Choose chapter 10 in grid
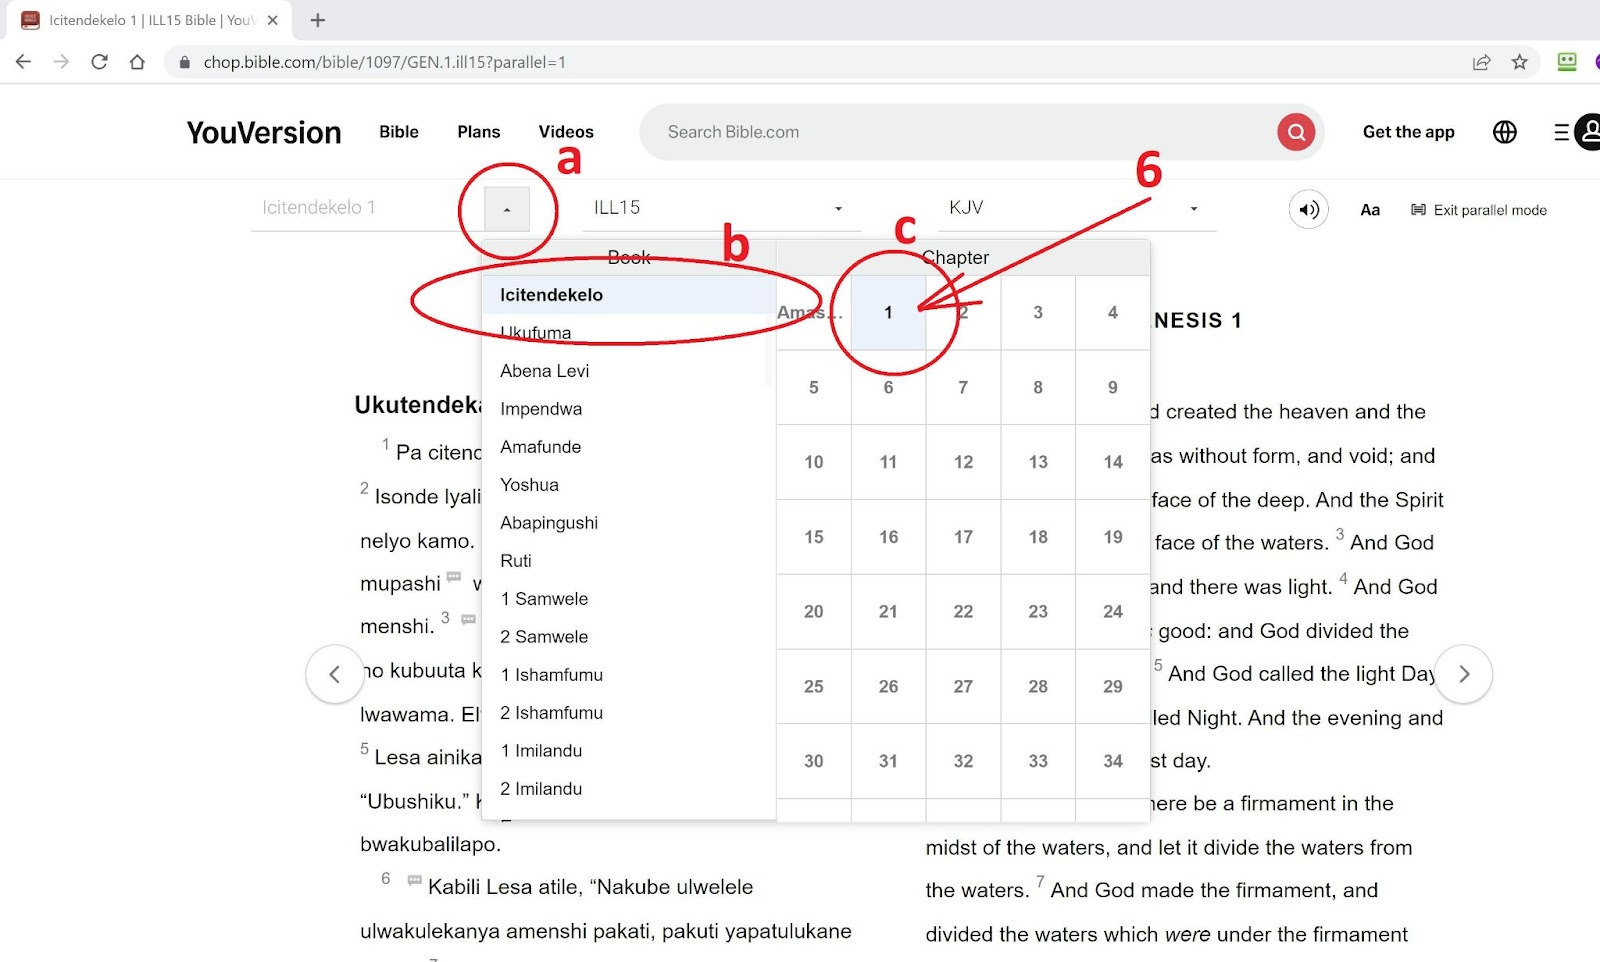 point(814,462)
